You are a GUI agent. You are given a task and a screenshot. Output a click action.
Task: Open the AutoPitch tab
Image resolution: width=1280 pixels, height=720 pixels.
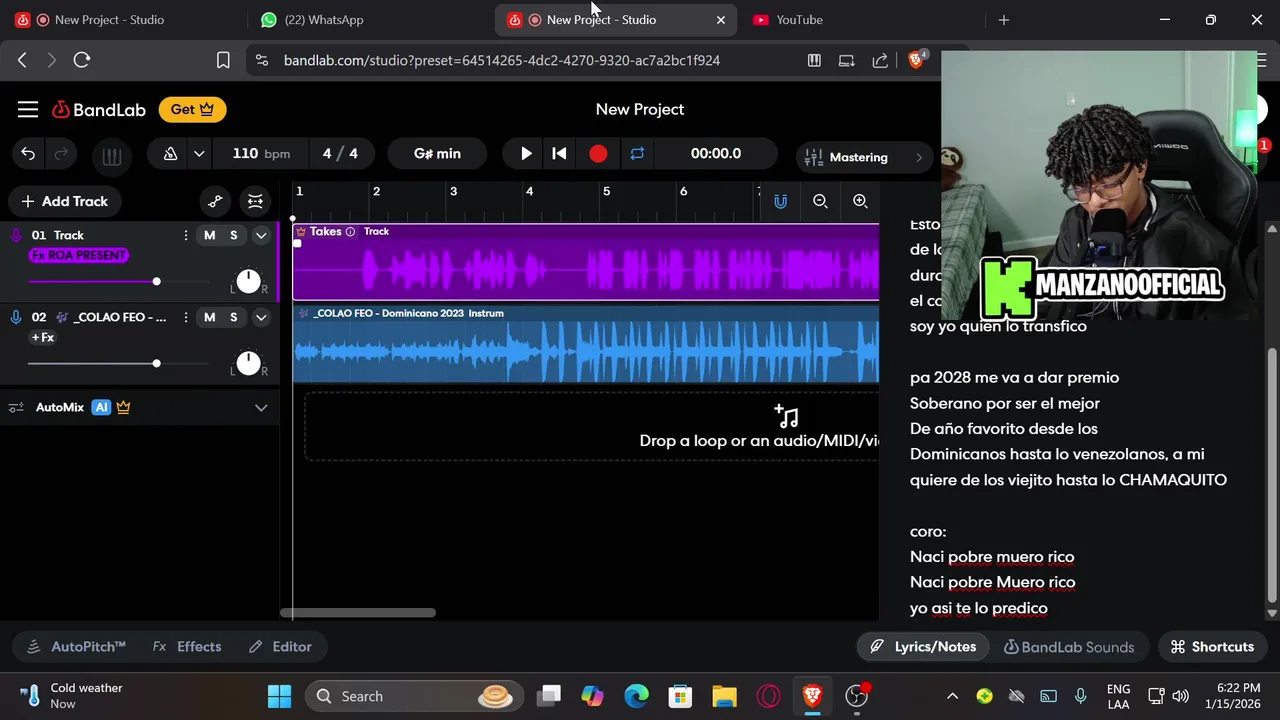[x=76, y=646]
